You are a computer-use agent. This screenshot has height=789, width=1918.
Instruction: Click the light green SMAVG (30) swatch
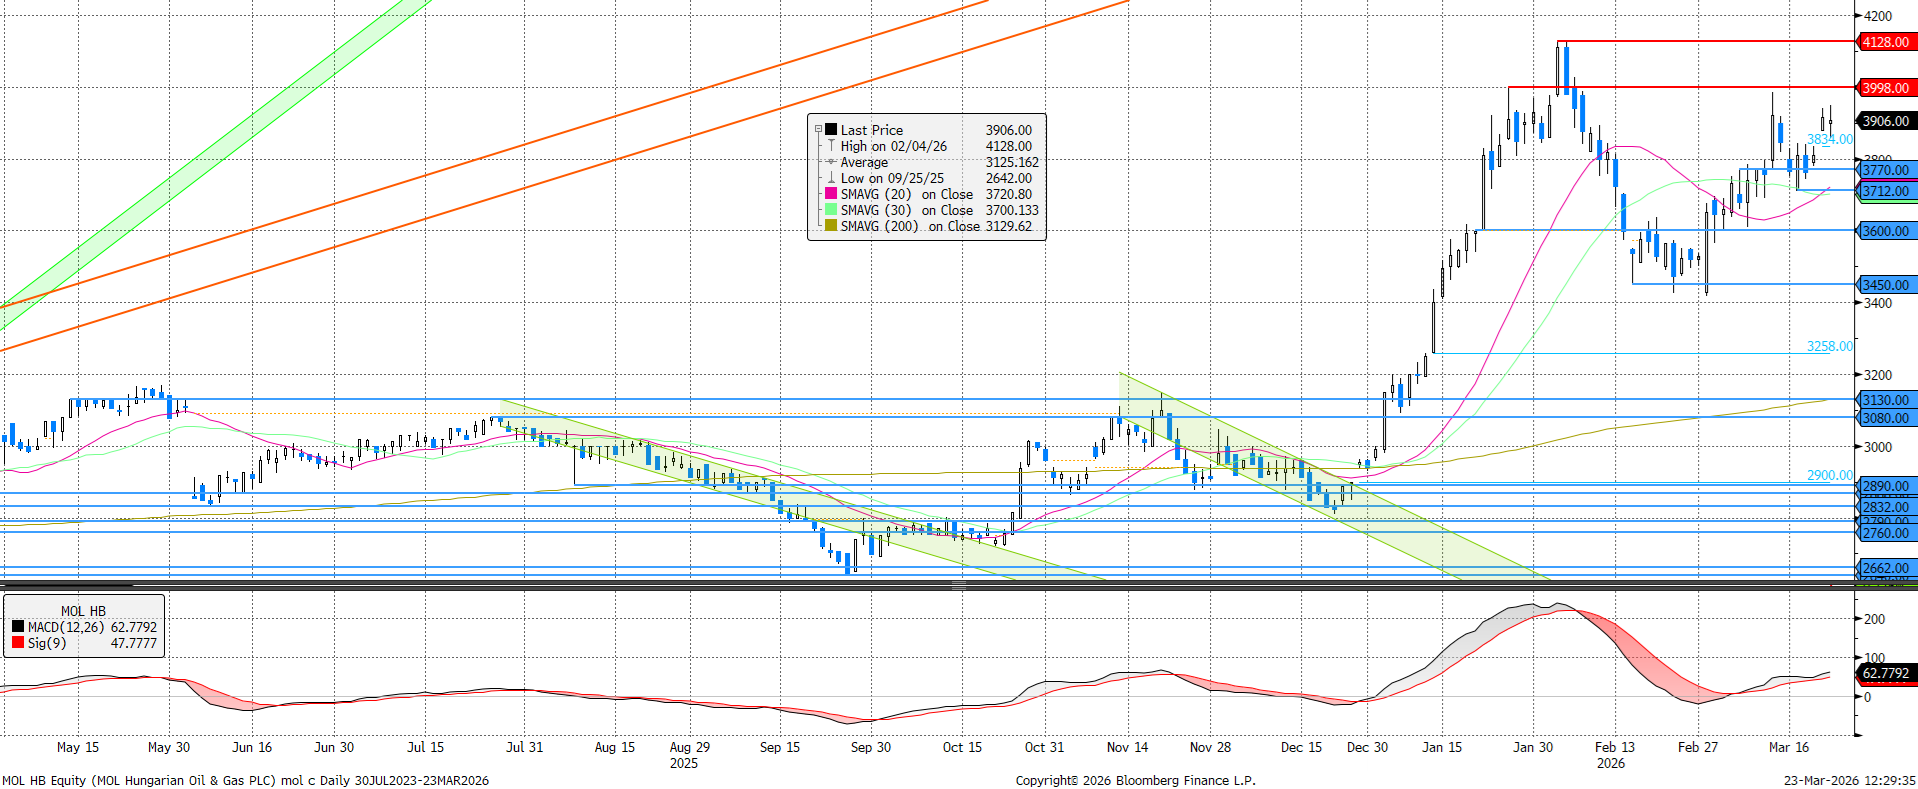830,210
